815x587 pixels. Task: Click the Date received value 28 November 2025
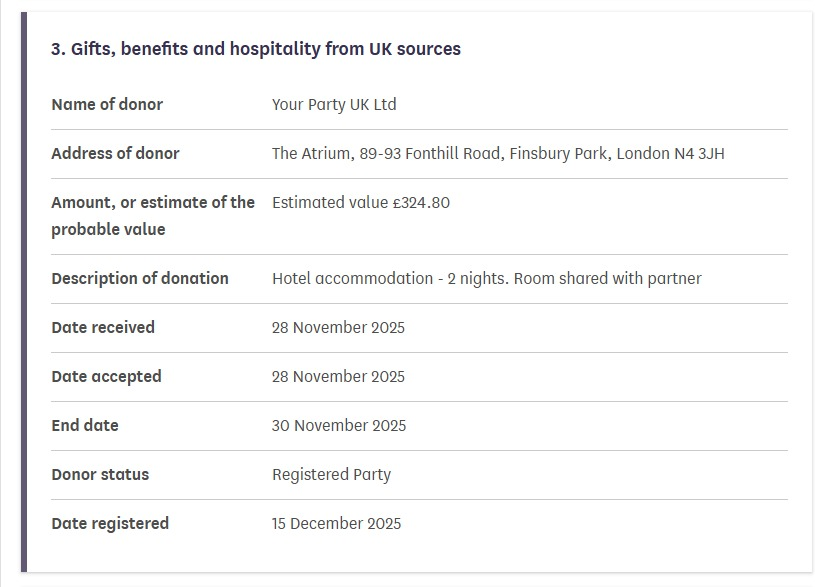(x=338, y=327)
